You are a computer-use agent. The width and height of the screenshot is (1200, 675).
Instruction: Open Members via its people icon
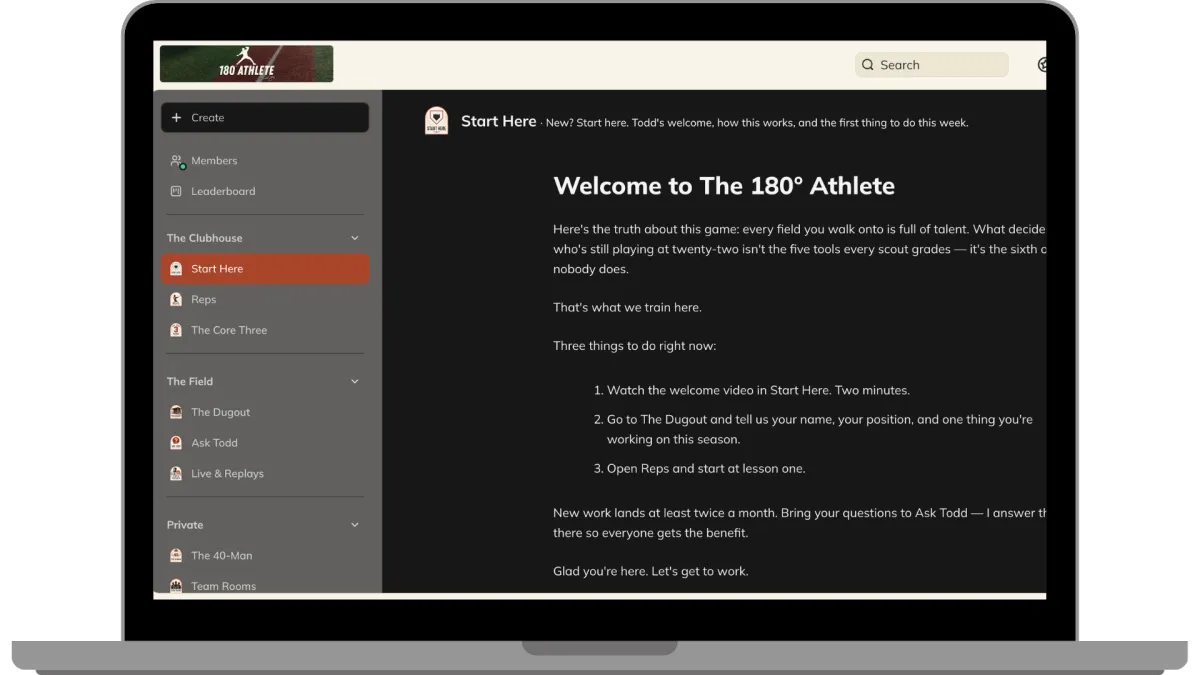tap(177, 161)
